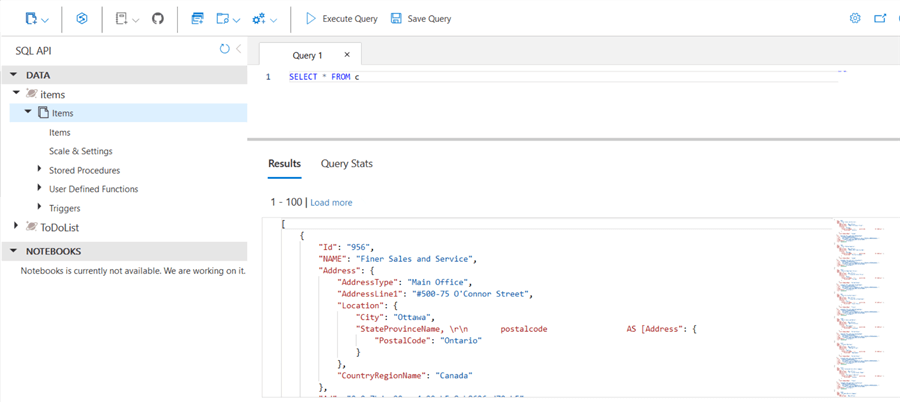Open the New Container dropdown arrow
This screenshot has height=402, width=900.
(45, 20)
